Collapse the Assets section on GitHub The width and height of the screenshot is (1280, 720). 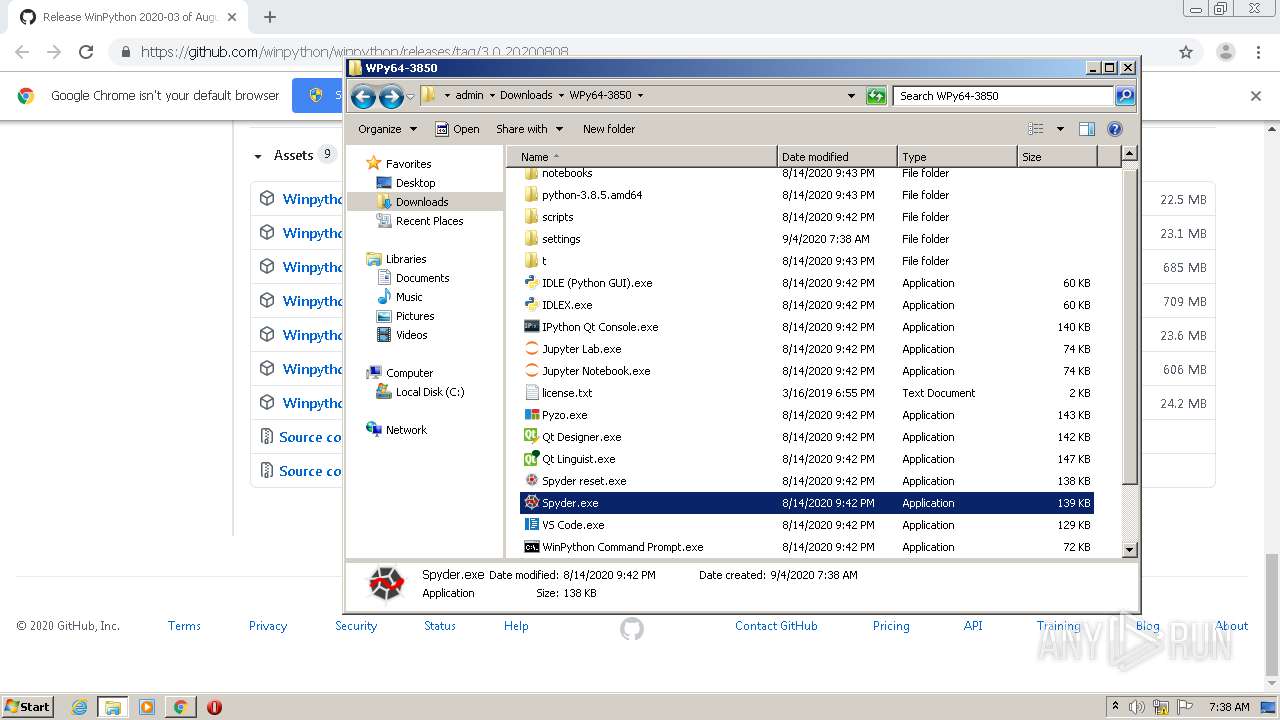258,156
